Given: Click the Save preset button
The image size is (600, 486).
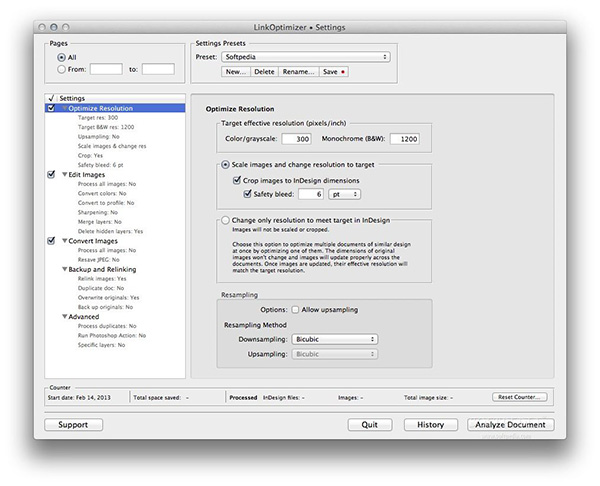Looking at the screenshot, I should 334,72.
